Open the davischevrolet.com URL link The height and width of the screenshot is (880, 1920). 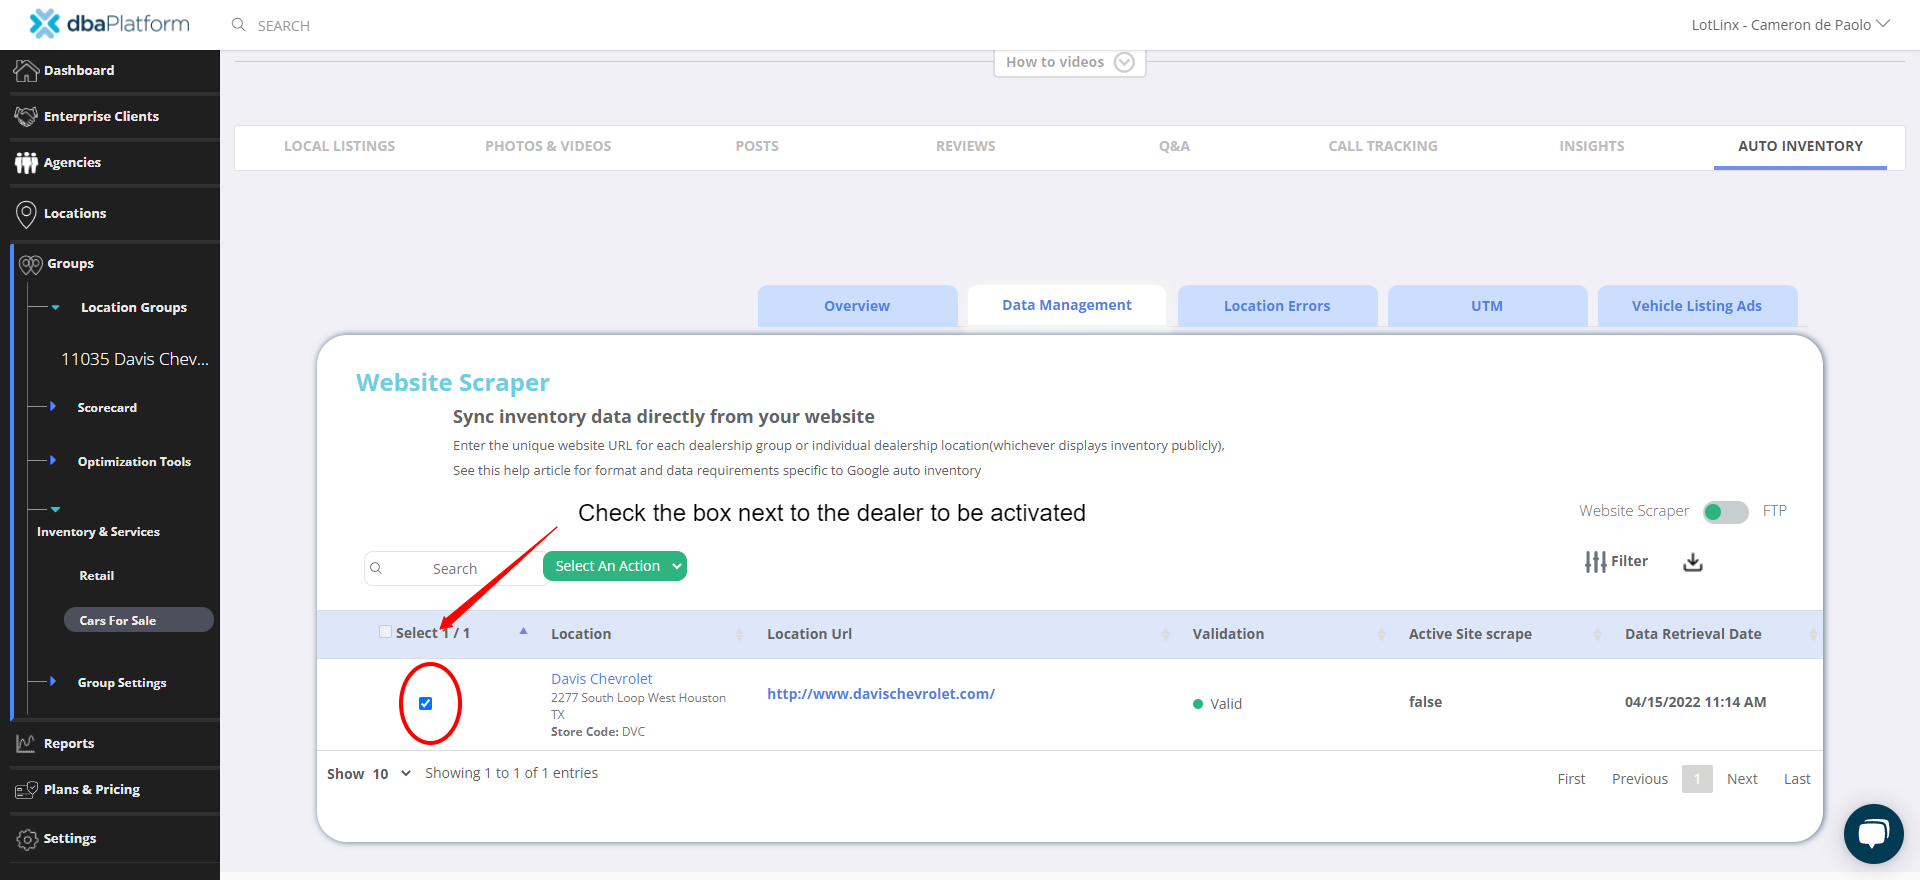click(x=881, y=694)
